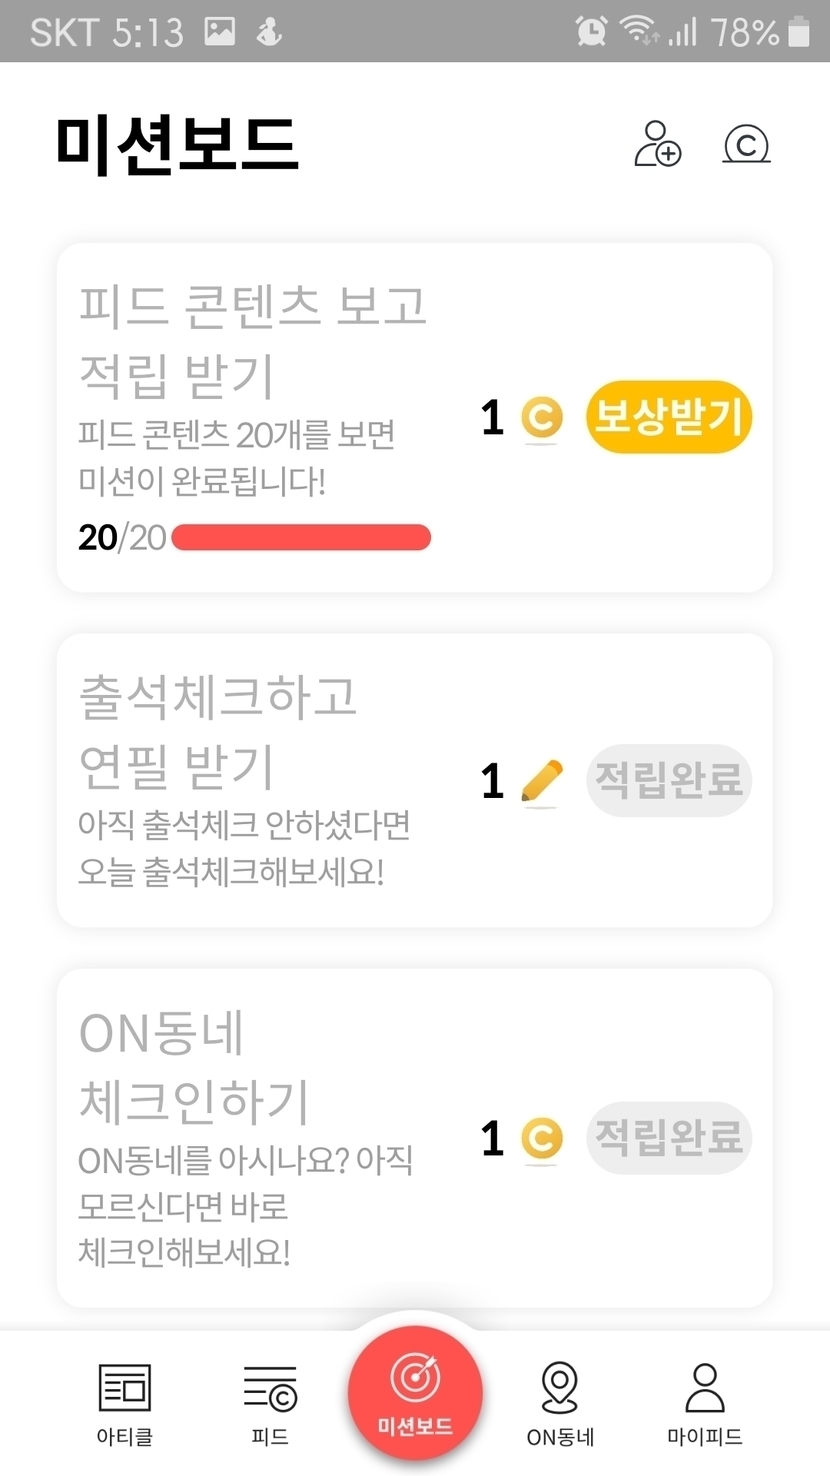
Task: Tap 적립완료 button on ON동네 check-in mission
Action: [x=668, y=1137]
